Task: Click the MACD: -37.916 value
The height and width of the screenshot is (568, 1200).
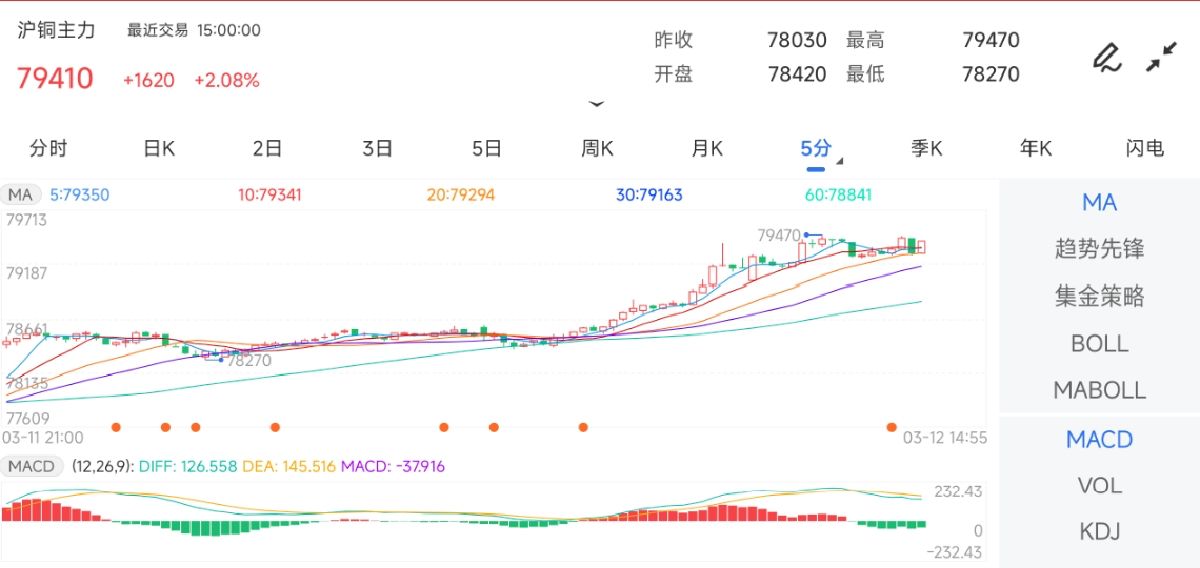Action: point(393,466)
